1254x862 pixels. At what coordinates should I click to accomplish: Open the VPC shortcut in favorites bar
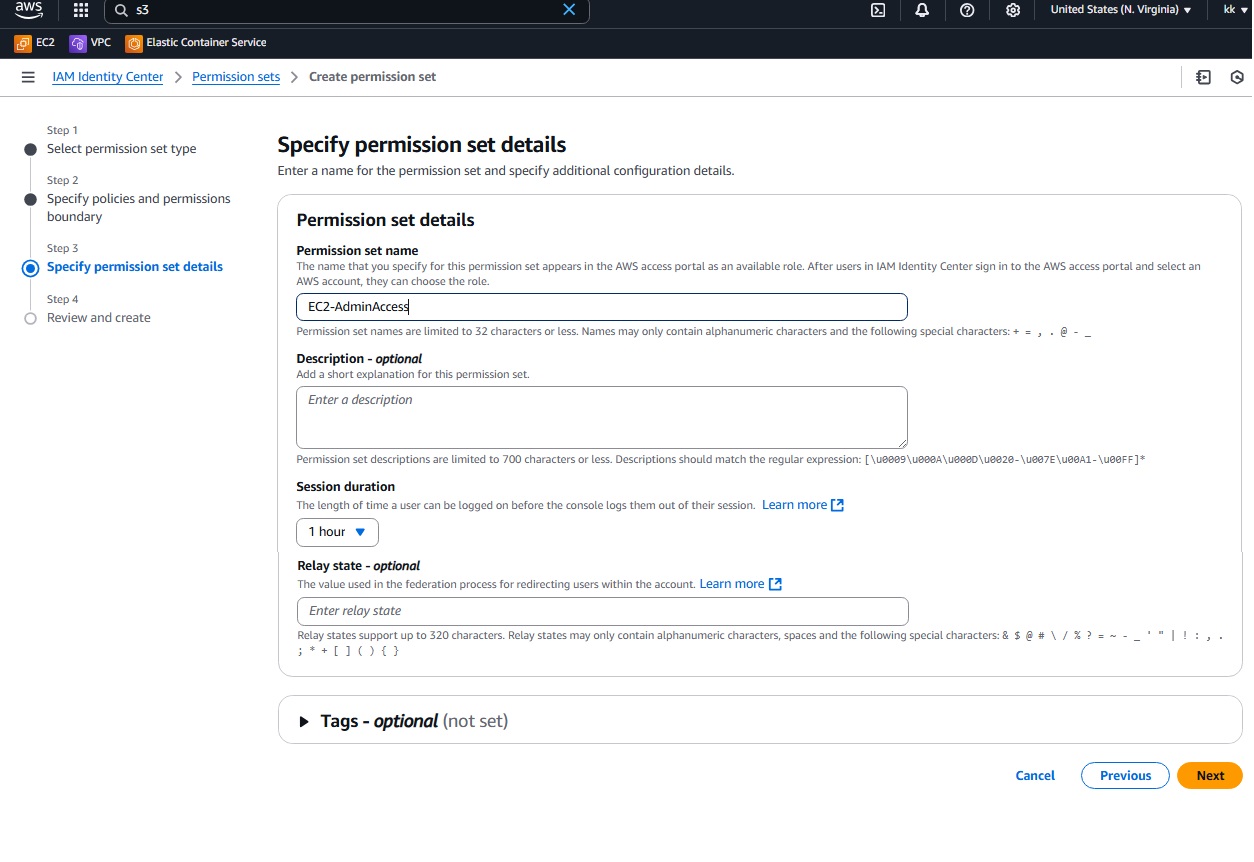pos(90,43)
